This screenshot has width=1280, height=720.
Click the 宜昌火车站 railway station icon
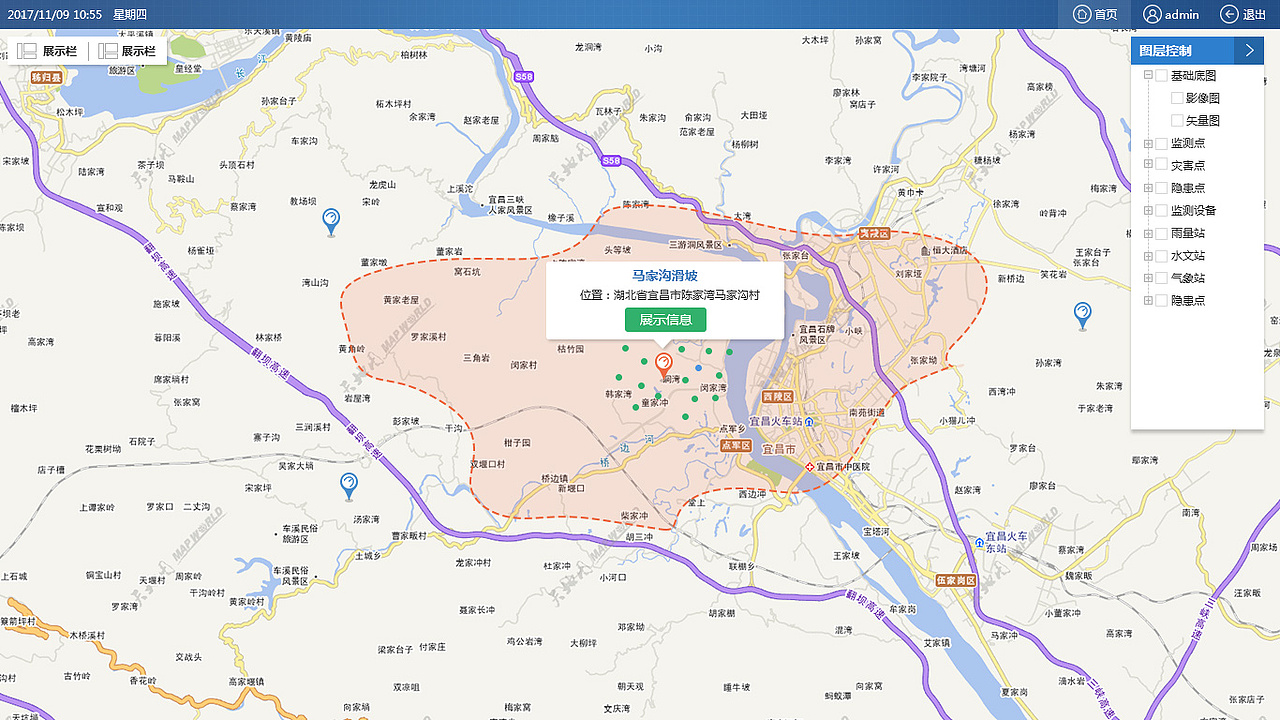(809, 422)
